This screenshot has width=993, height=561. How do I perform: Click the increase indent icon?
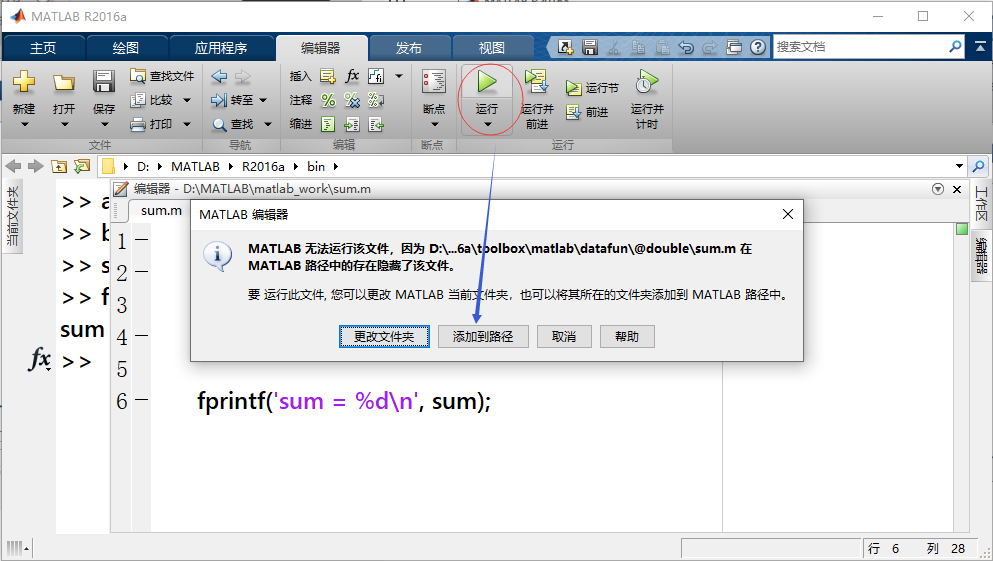(352, 124)
